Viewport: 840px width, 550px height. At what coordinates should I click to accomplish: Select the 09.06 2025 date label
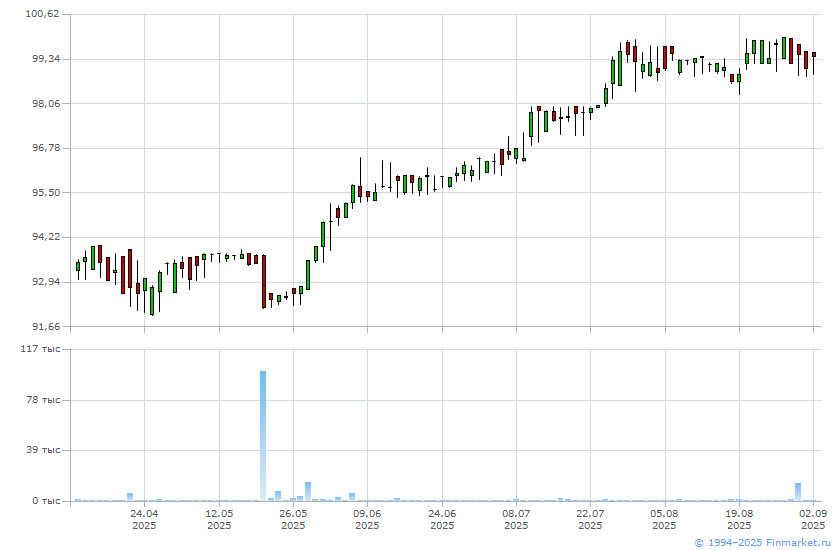(368, 519)
